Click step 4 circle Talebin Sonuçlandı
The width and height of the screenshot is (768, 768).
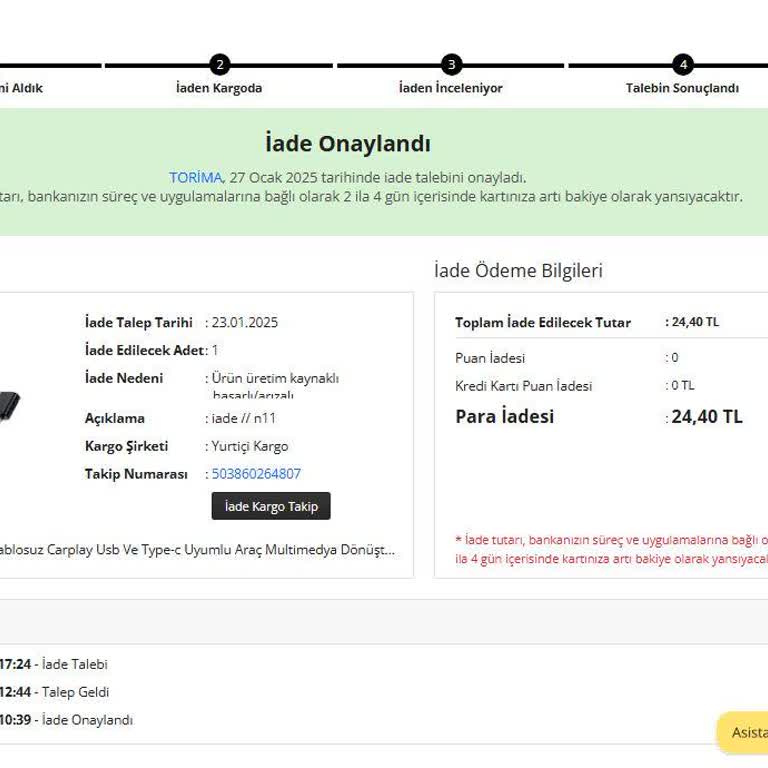[x=683, y=65]
